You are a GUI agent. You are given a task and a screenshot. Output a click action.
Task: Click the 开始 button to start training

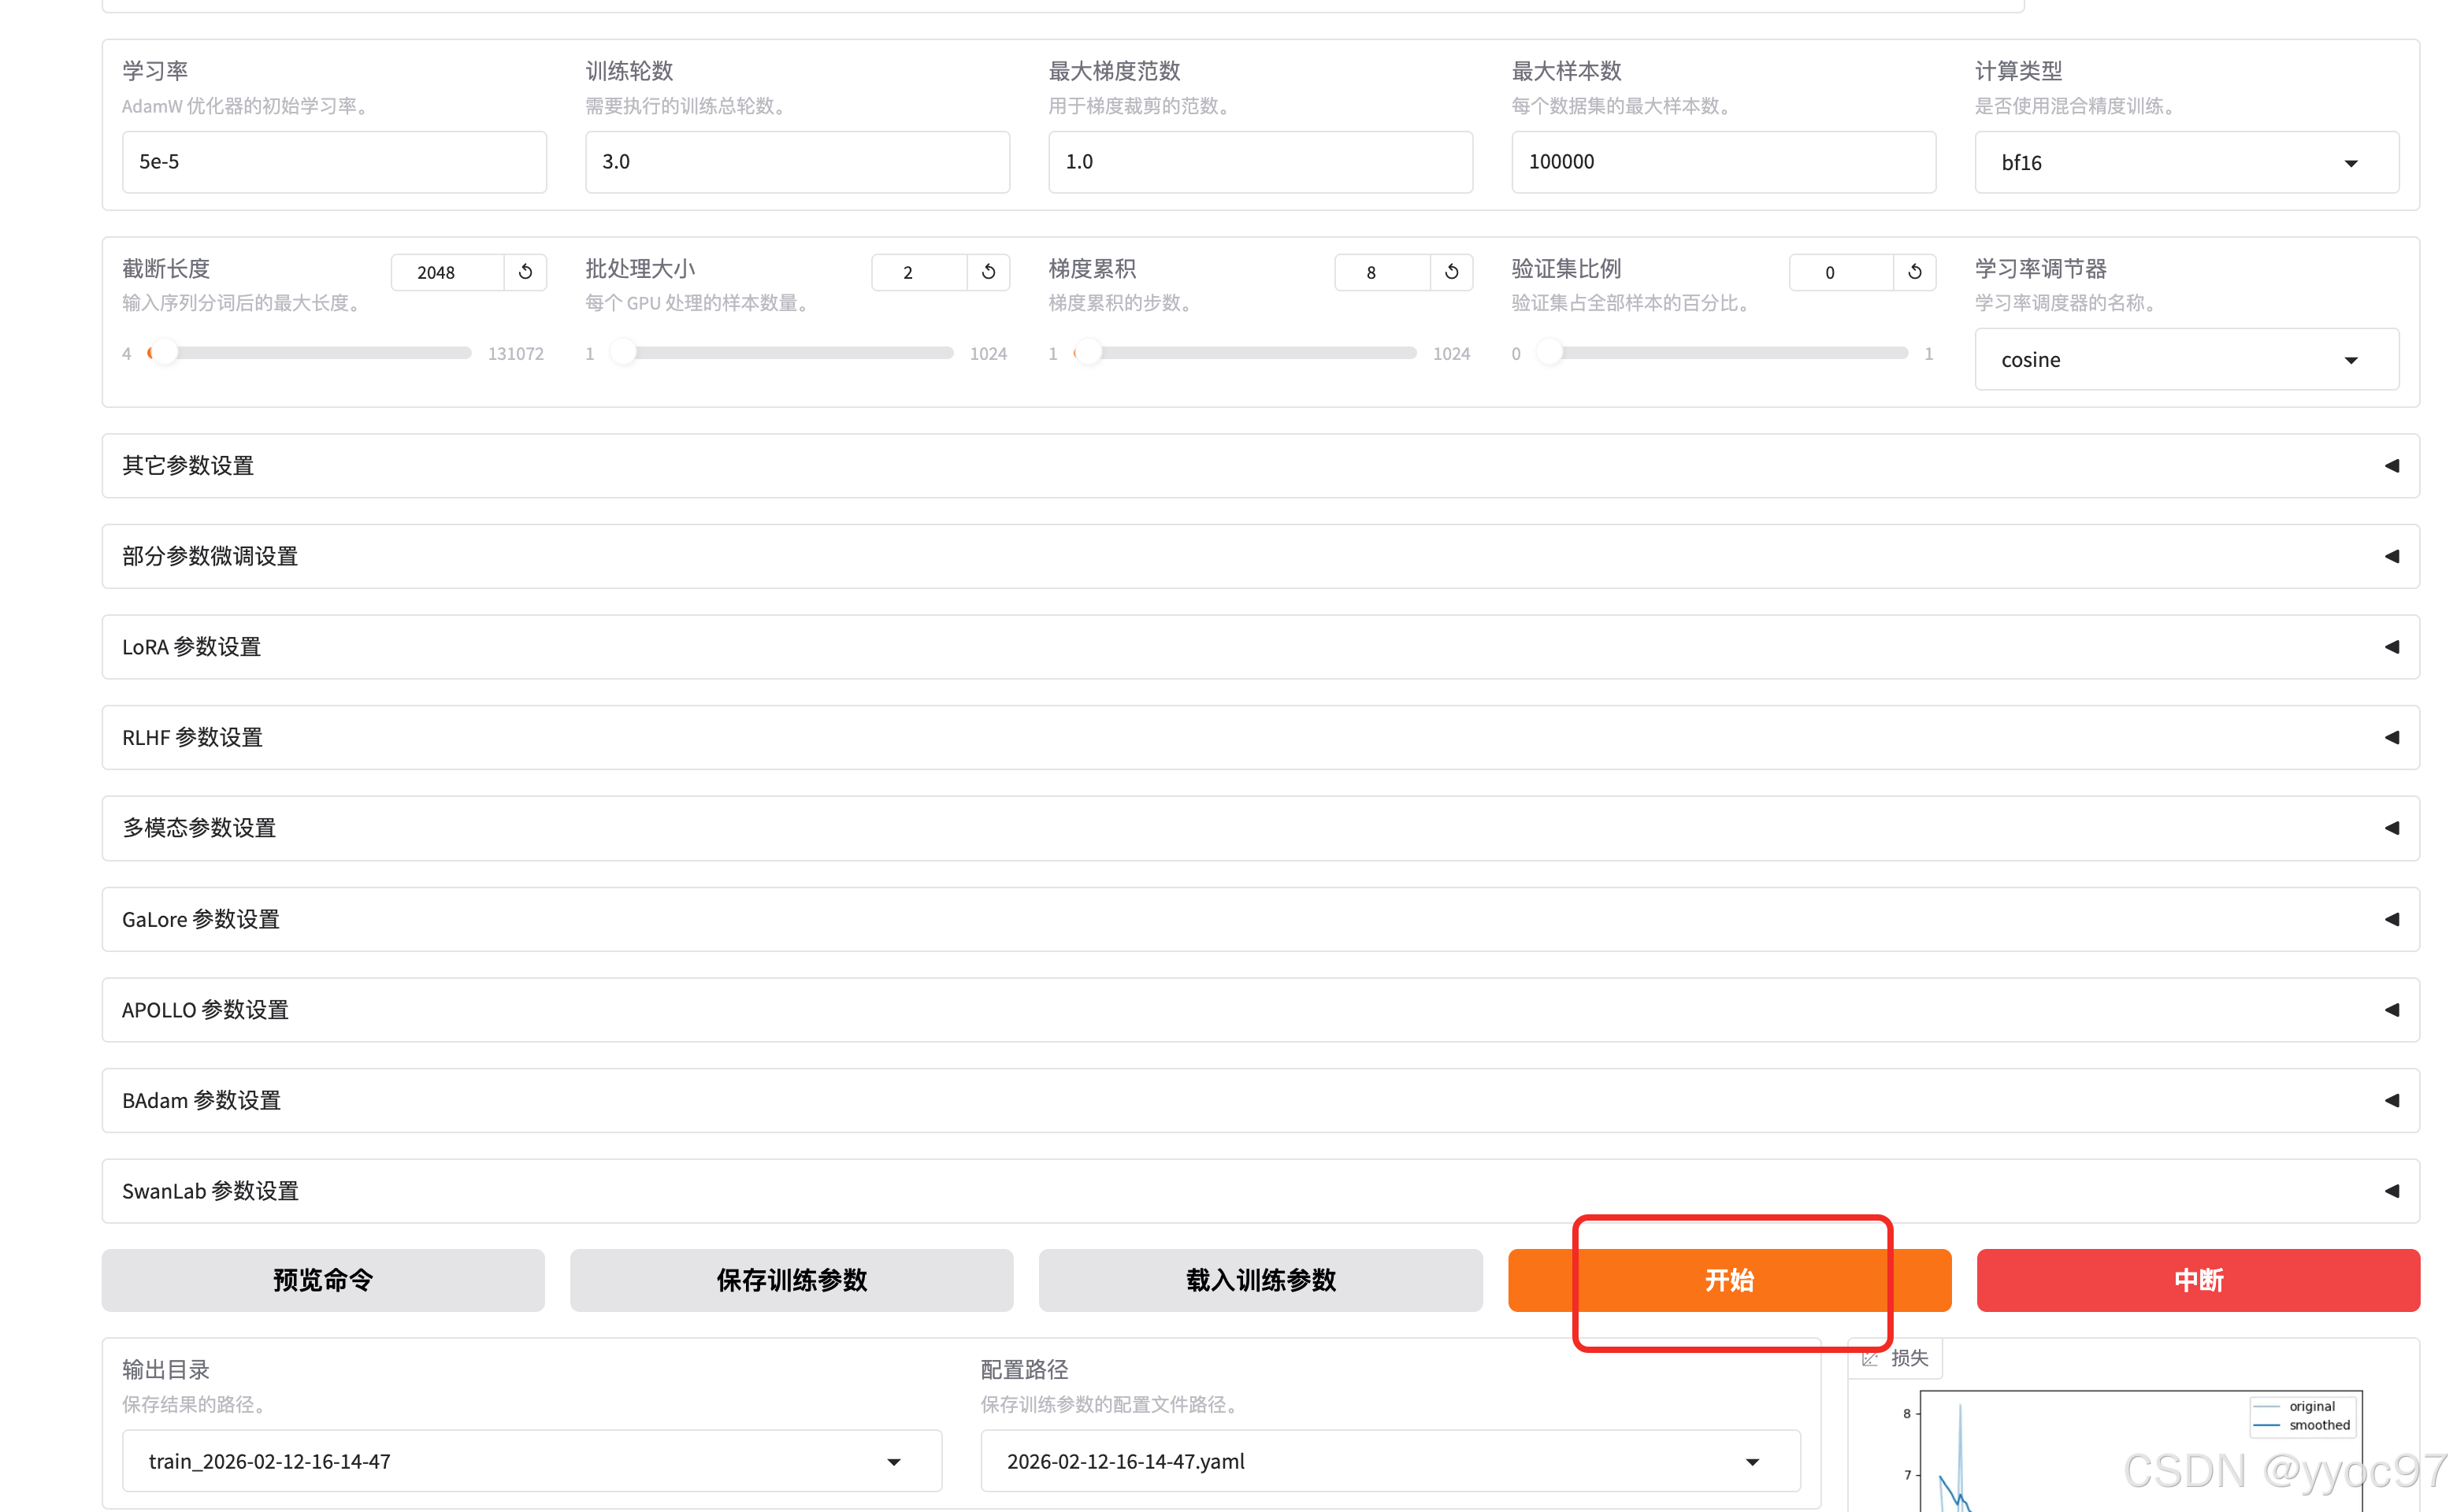pos(1728,1280)
